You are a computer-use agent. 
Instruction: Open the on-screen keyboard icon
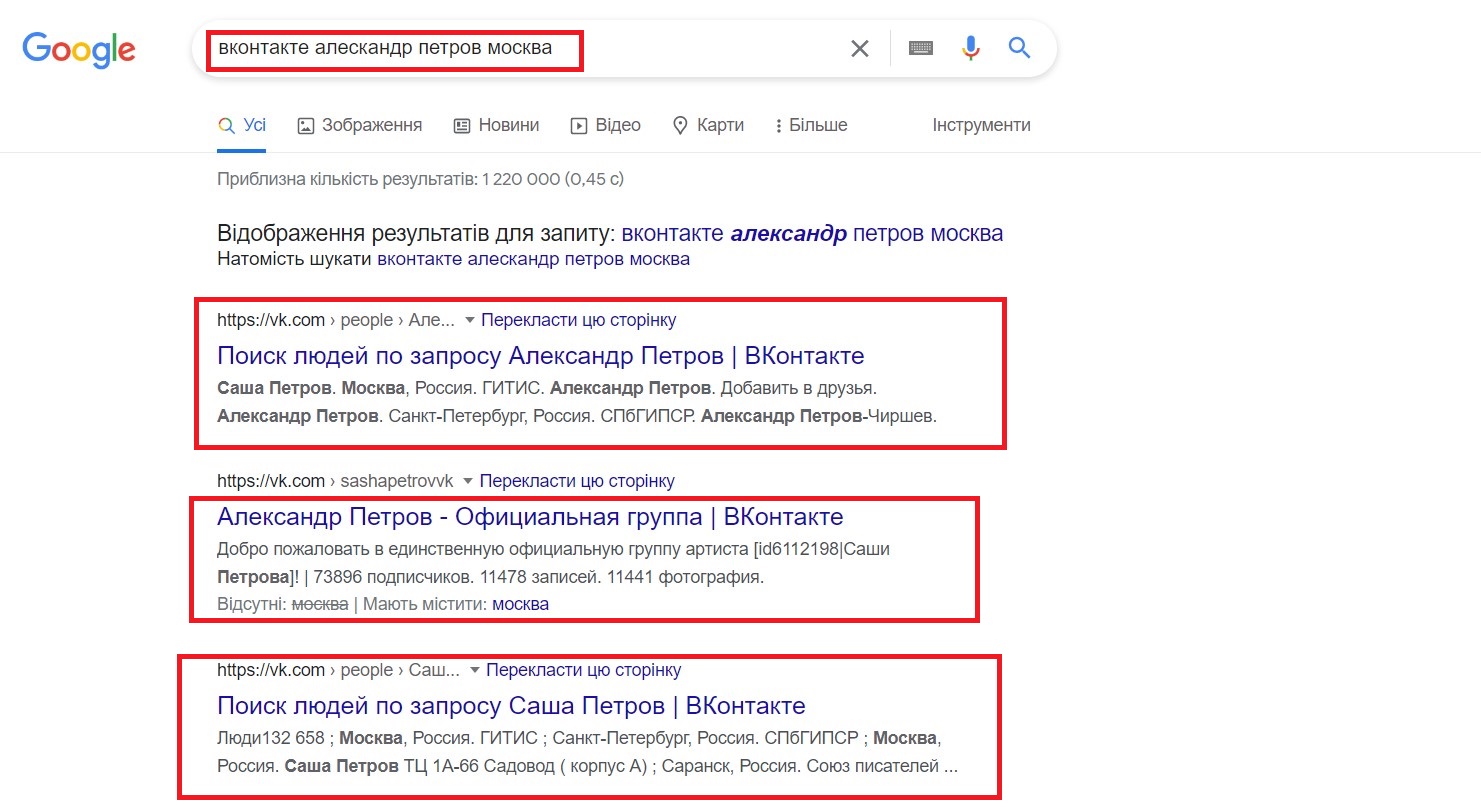tap(921, 48)
